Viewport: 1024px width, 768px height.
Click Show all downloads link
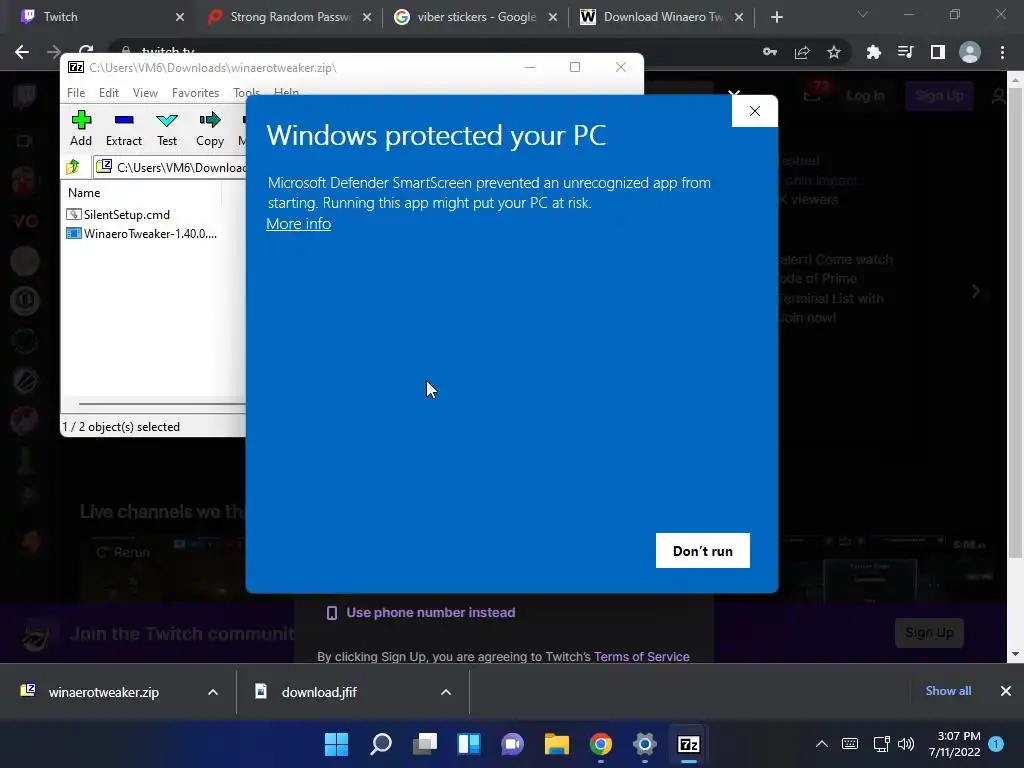click(x=948, y=691)
